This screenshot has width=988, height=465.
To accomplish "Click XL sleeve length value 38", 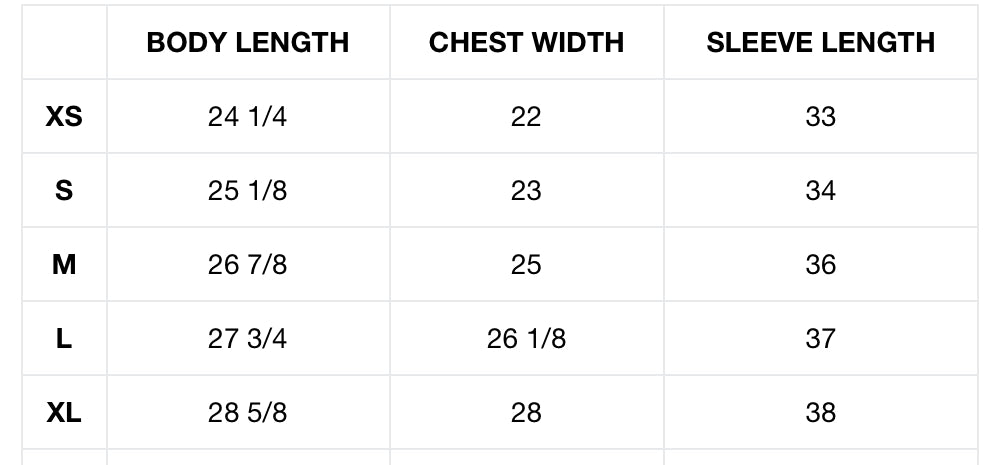I will click(820, 413).
